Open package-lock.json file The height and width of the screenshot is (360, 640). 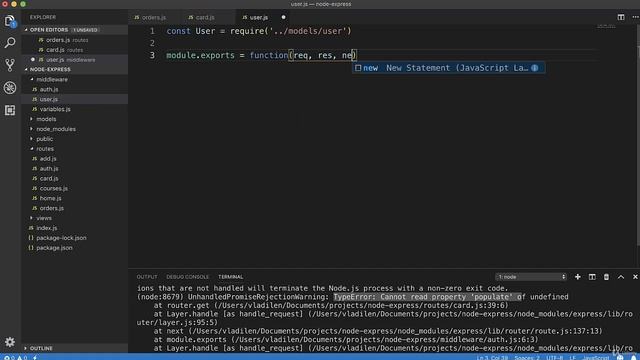point(75,238)
